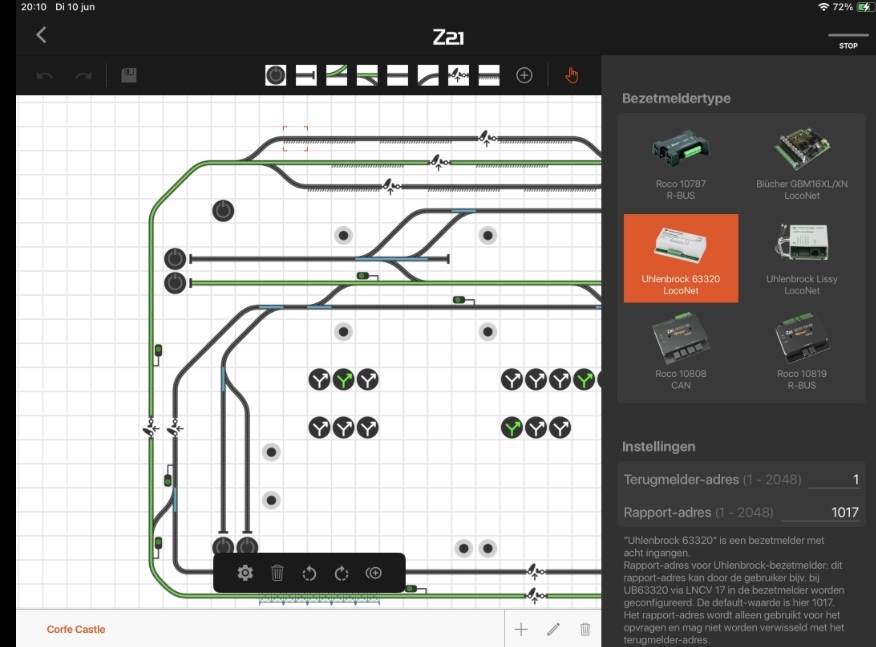Tap the Wi-Fi icon in the status bar

823,7
